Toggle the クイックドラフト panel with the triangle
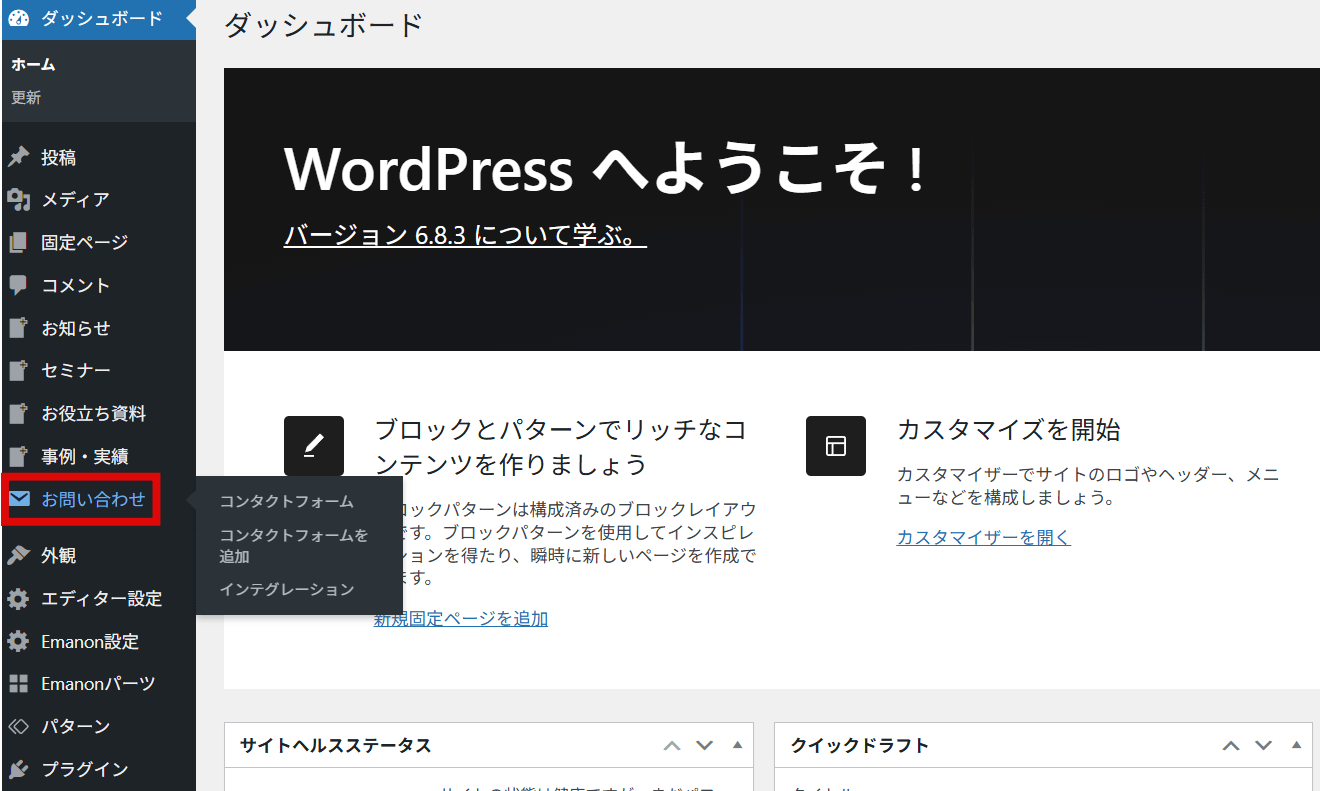Screen dimensions: 1320x791 click(x=1297, y=745)
